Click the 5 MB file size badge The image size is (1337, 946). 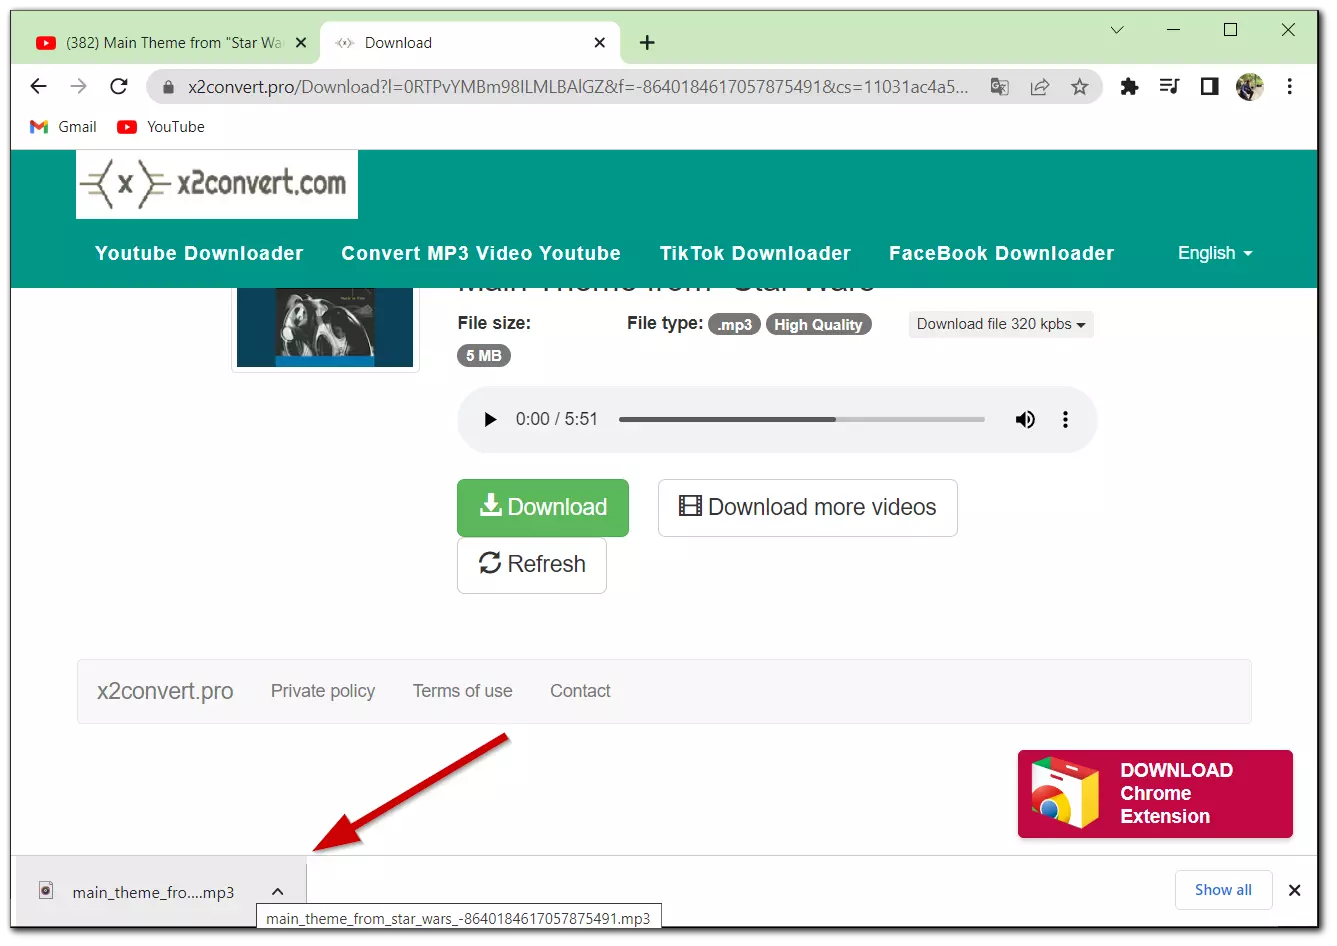(x=484, y=356)
